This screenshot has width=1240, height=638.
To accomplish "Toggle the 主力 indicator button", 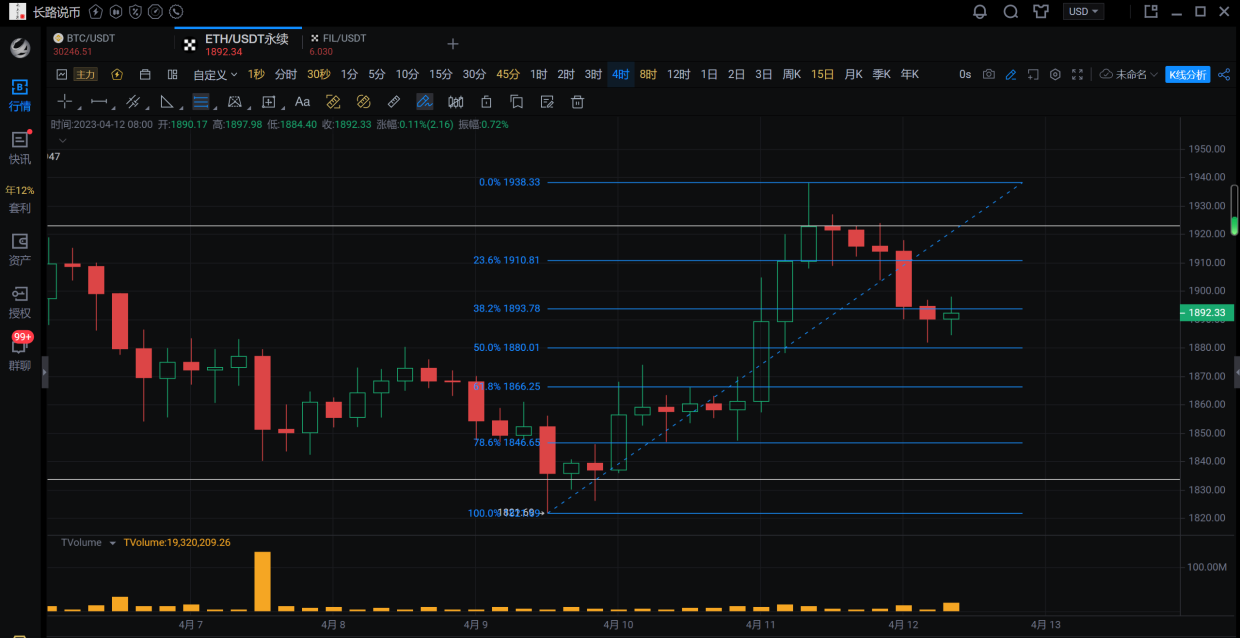I will pos(86,75).
